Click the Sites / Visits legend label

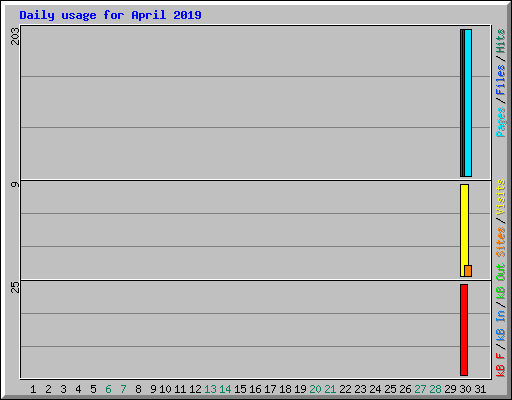point(501,218)
